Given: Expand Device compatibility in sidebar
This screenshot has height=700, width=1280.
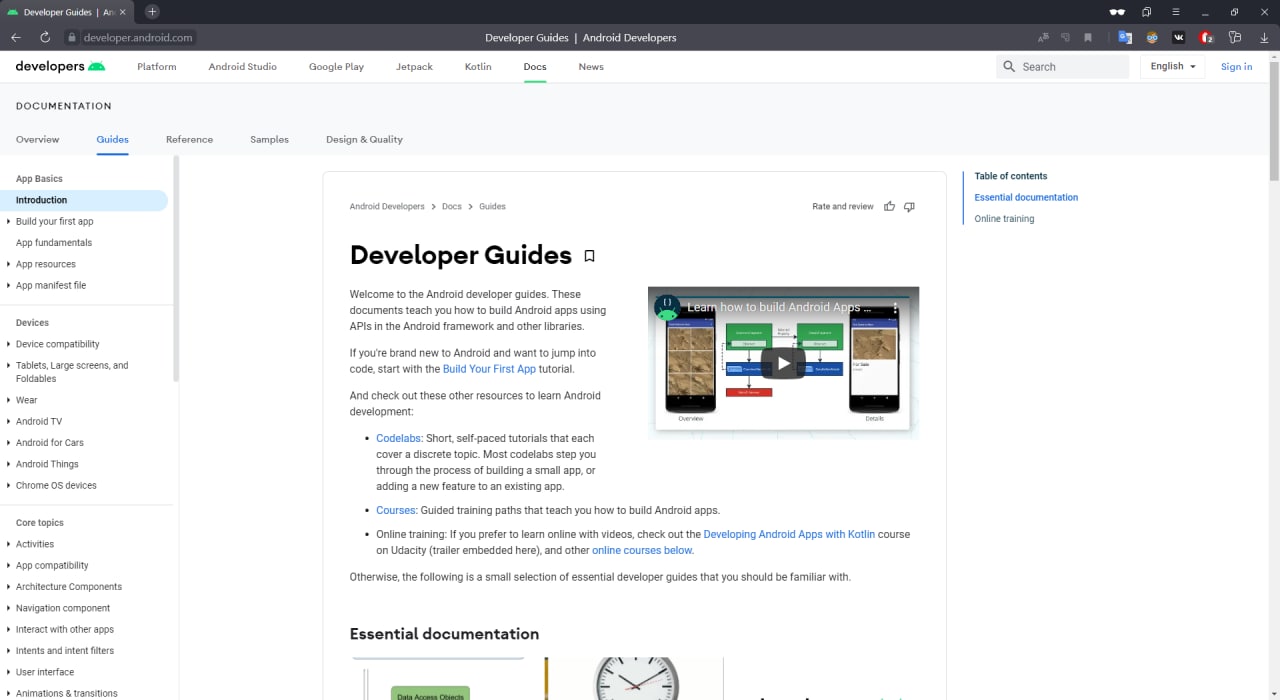Looking at the screenshot, I should 8,344.
